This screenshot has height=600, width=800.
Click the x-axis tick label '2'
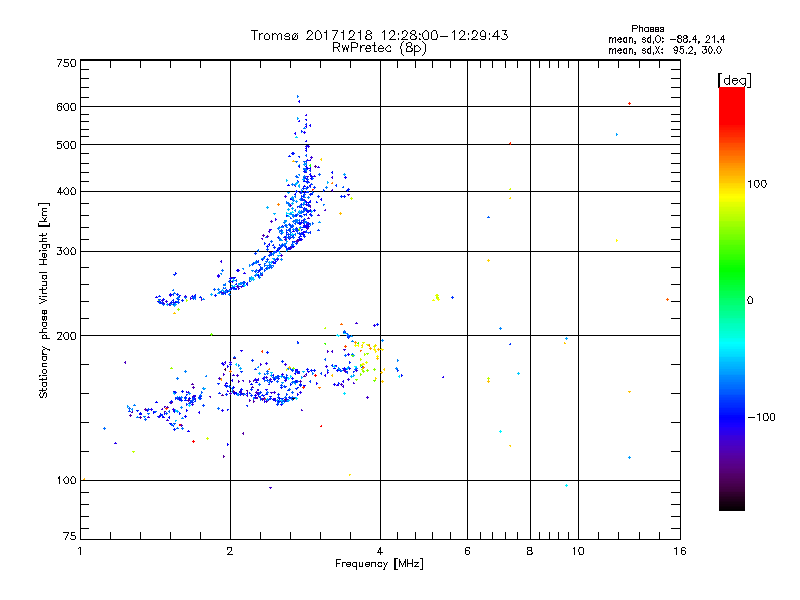pos(230,551)
